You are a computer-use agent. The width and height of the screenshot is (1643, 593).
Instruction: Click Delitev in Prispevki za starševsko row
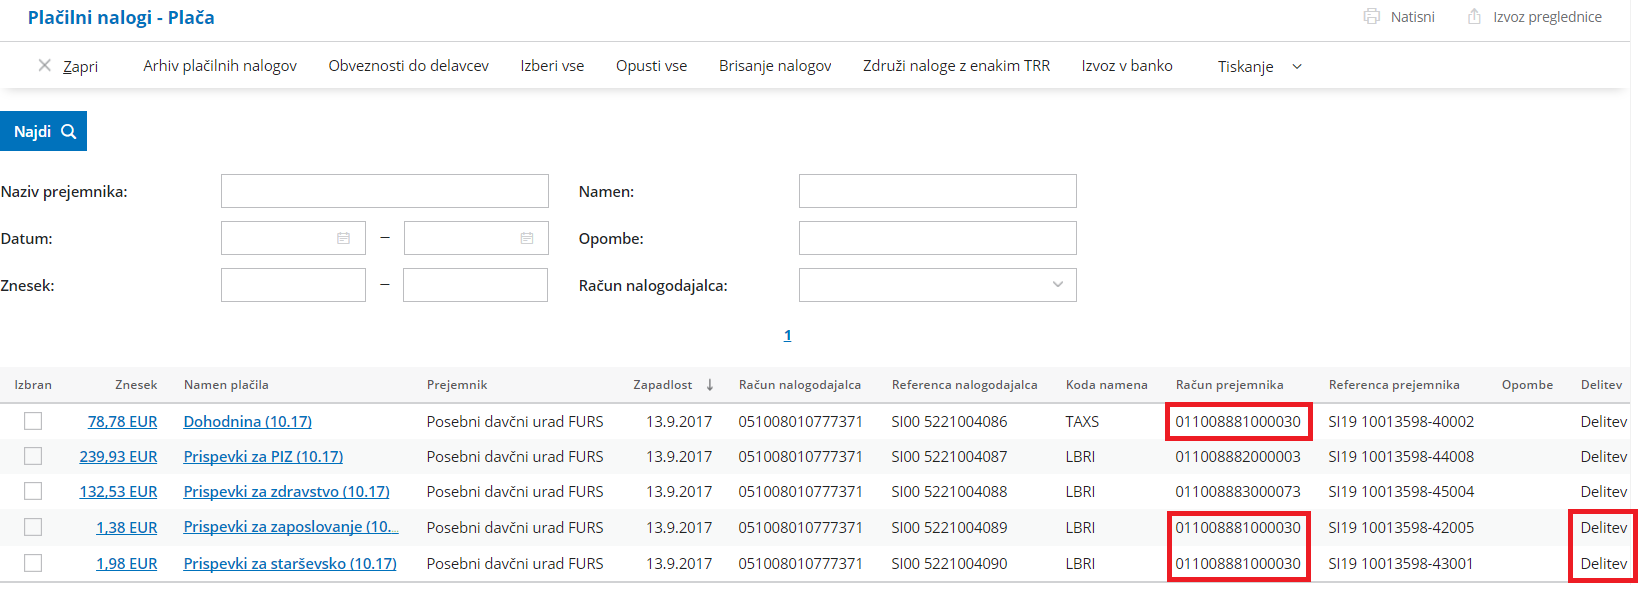[1603, 563]
